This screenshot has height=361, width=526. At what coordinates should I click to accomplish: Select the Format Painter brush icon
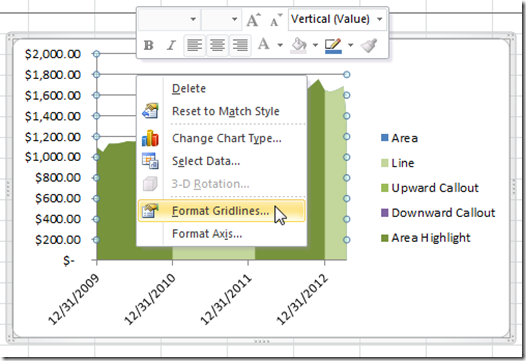pyautogui.click(x=369, y=45)
